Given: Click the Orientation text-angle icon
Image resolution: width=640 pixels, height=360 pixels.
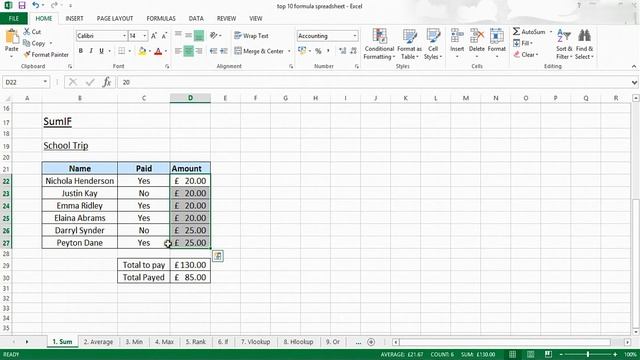Looking at the screenshot, I should click(213, 36).
